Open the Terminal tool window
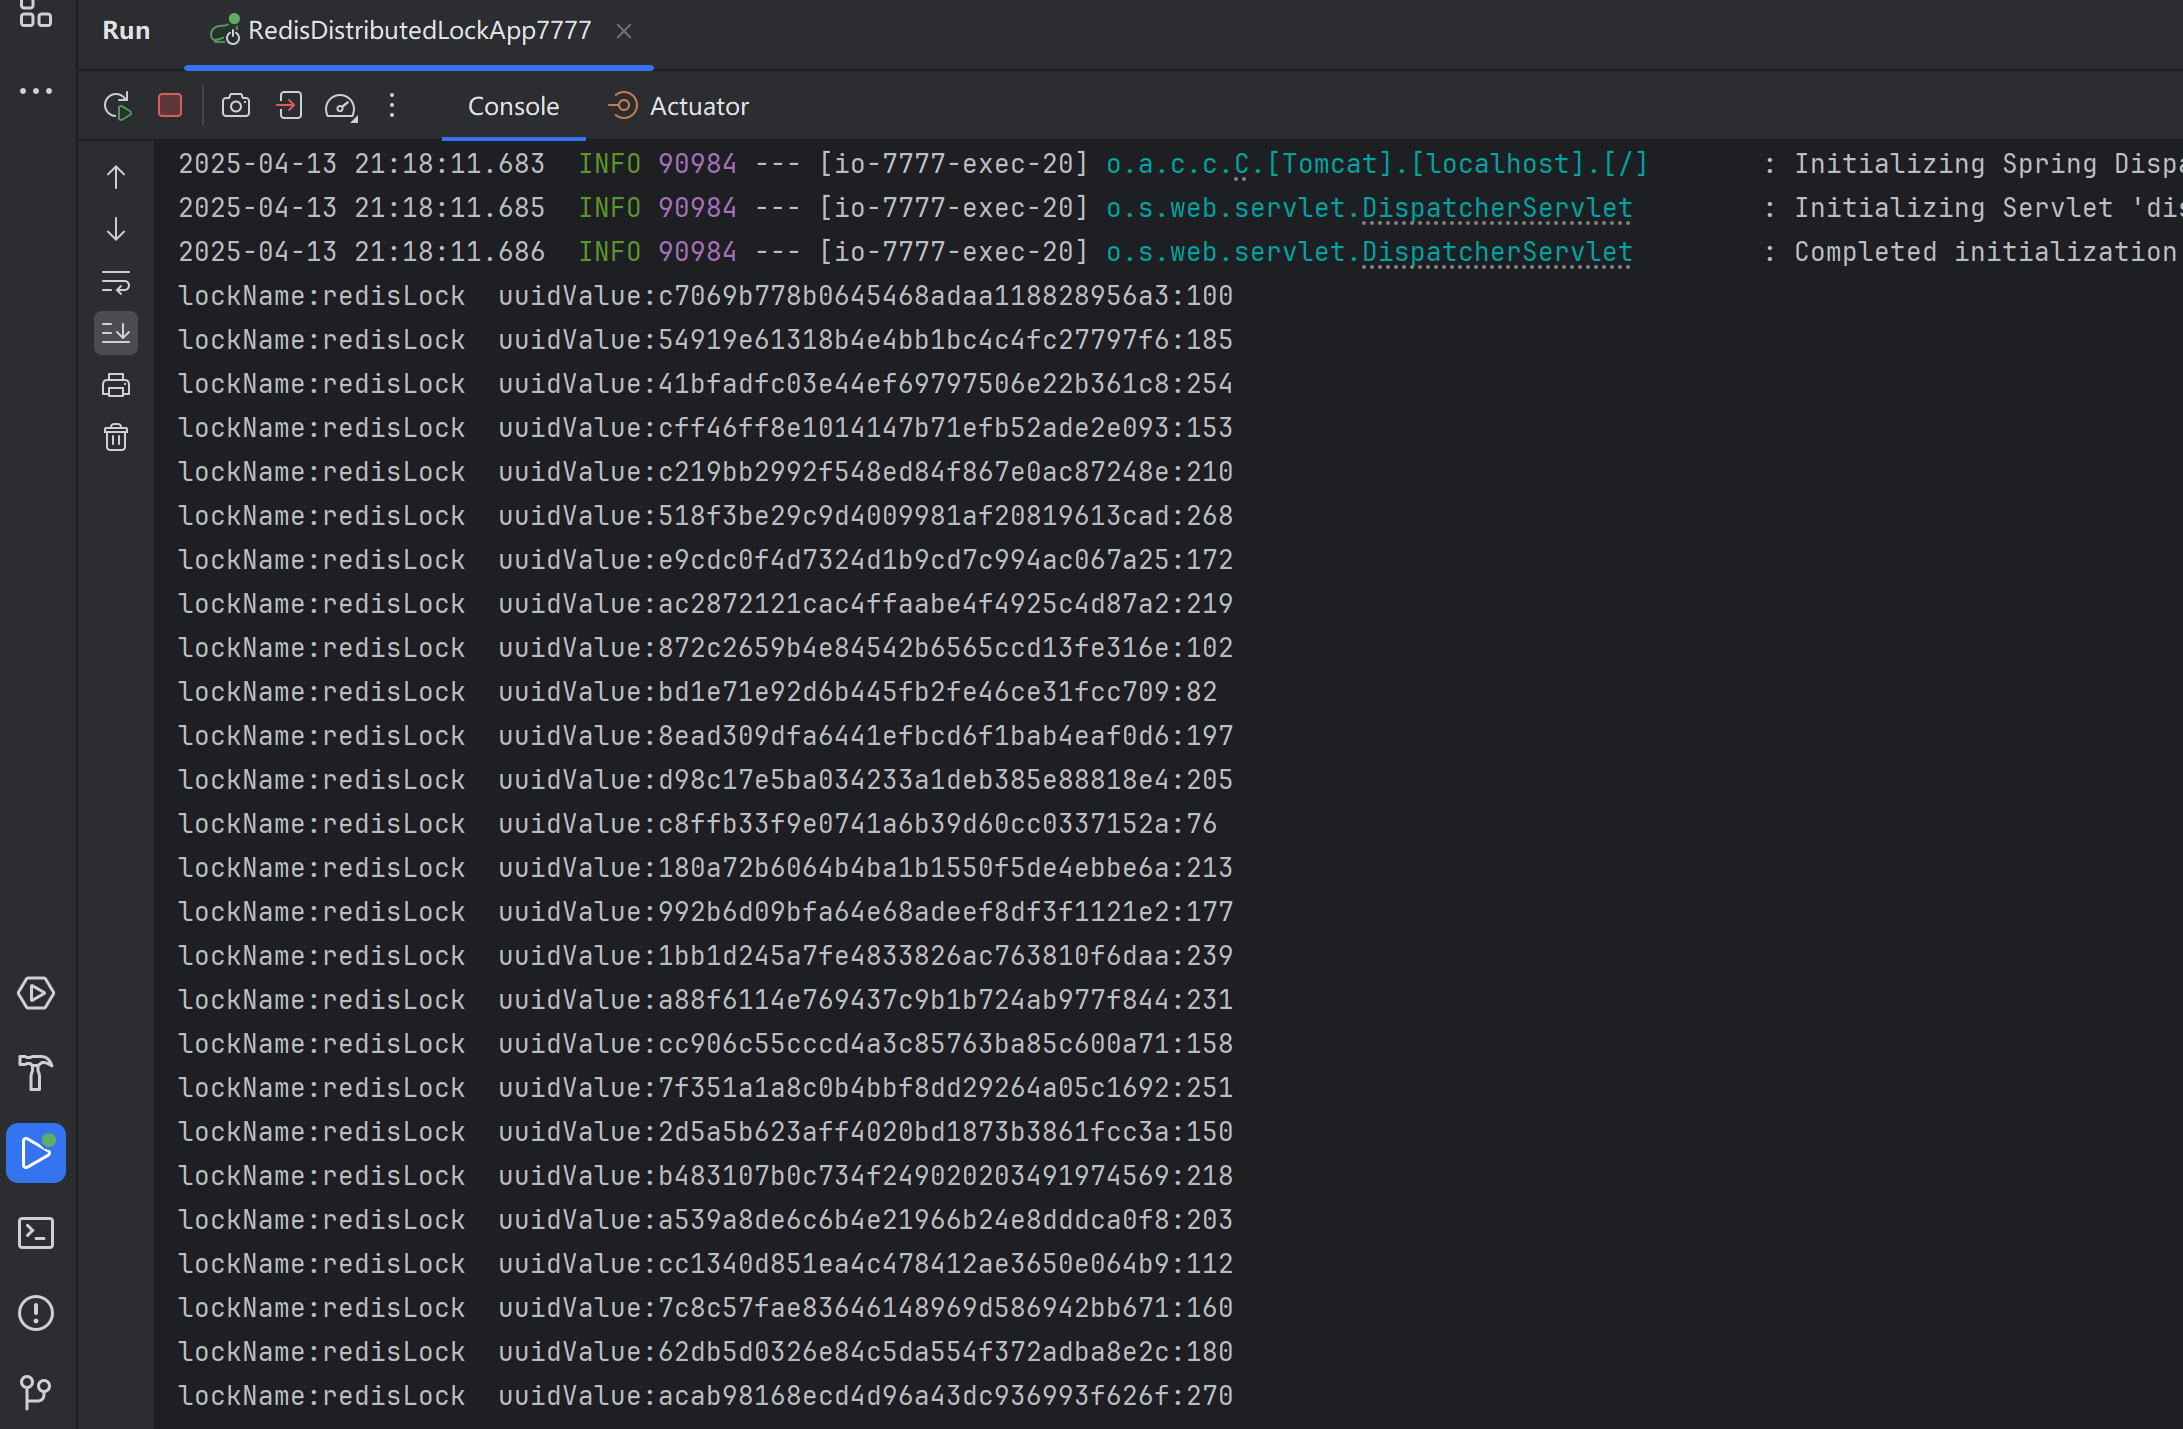The width and height of the screenshot is (2183, 1429). pyautogui.click(x=36, y=1233)
